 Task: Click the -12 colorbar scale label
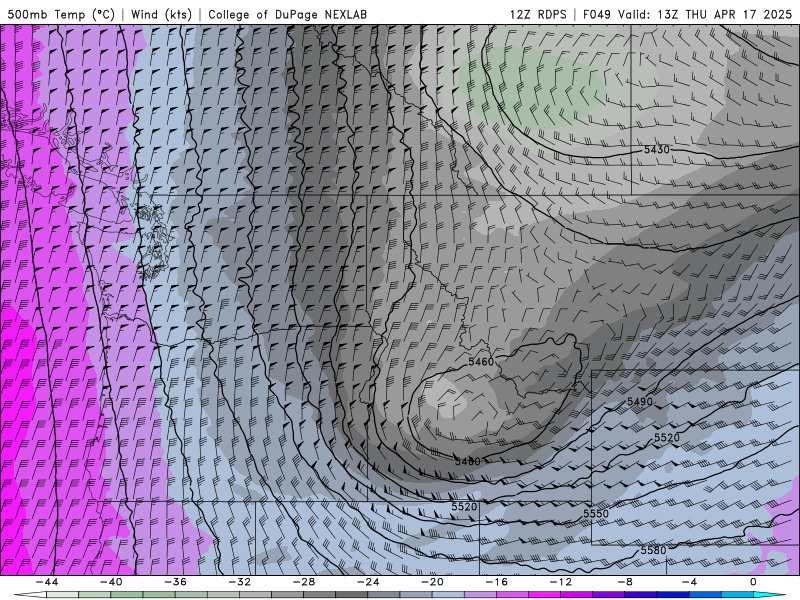561,582
